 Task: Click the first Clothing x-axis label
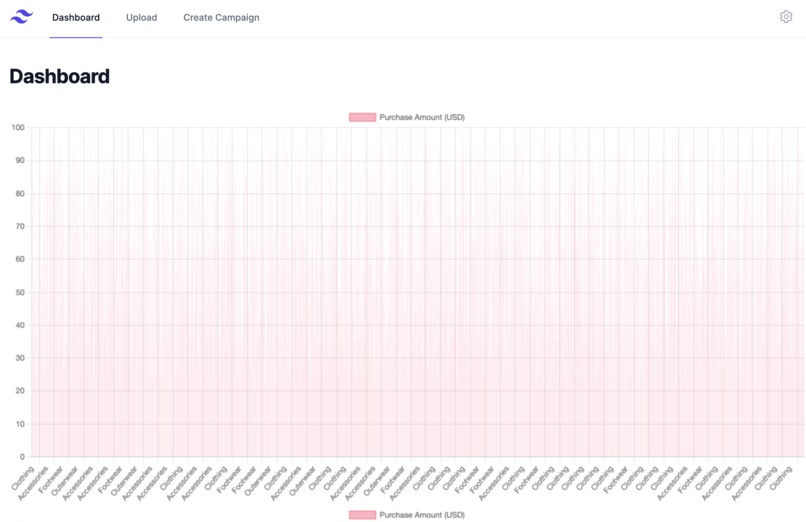pos(23,478)
